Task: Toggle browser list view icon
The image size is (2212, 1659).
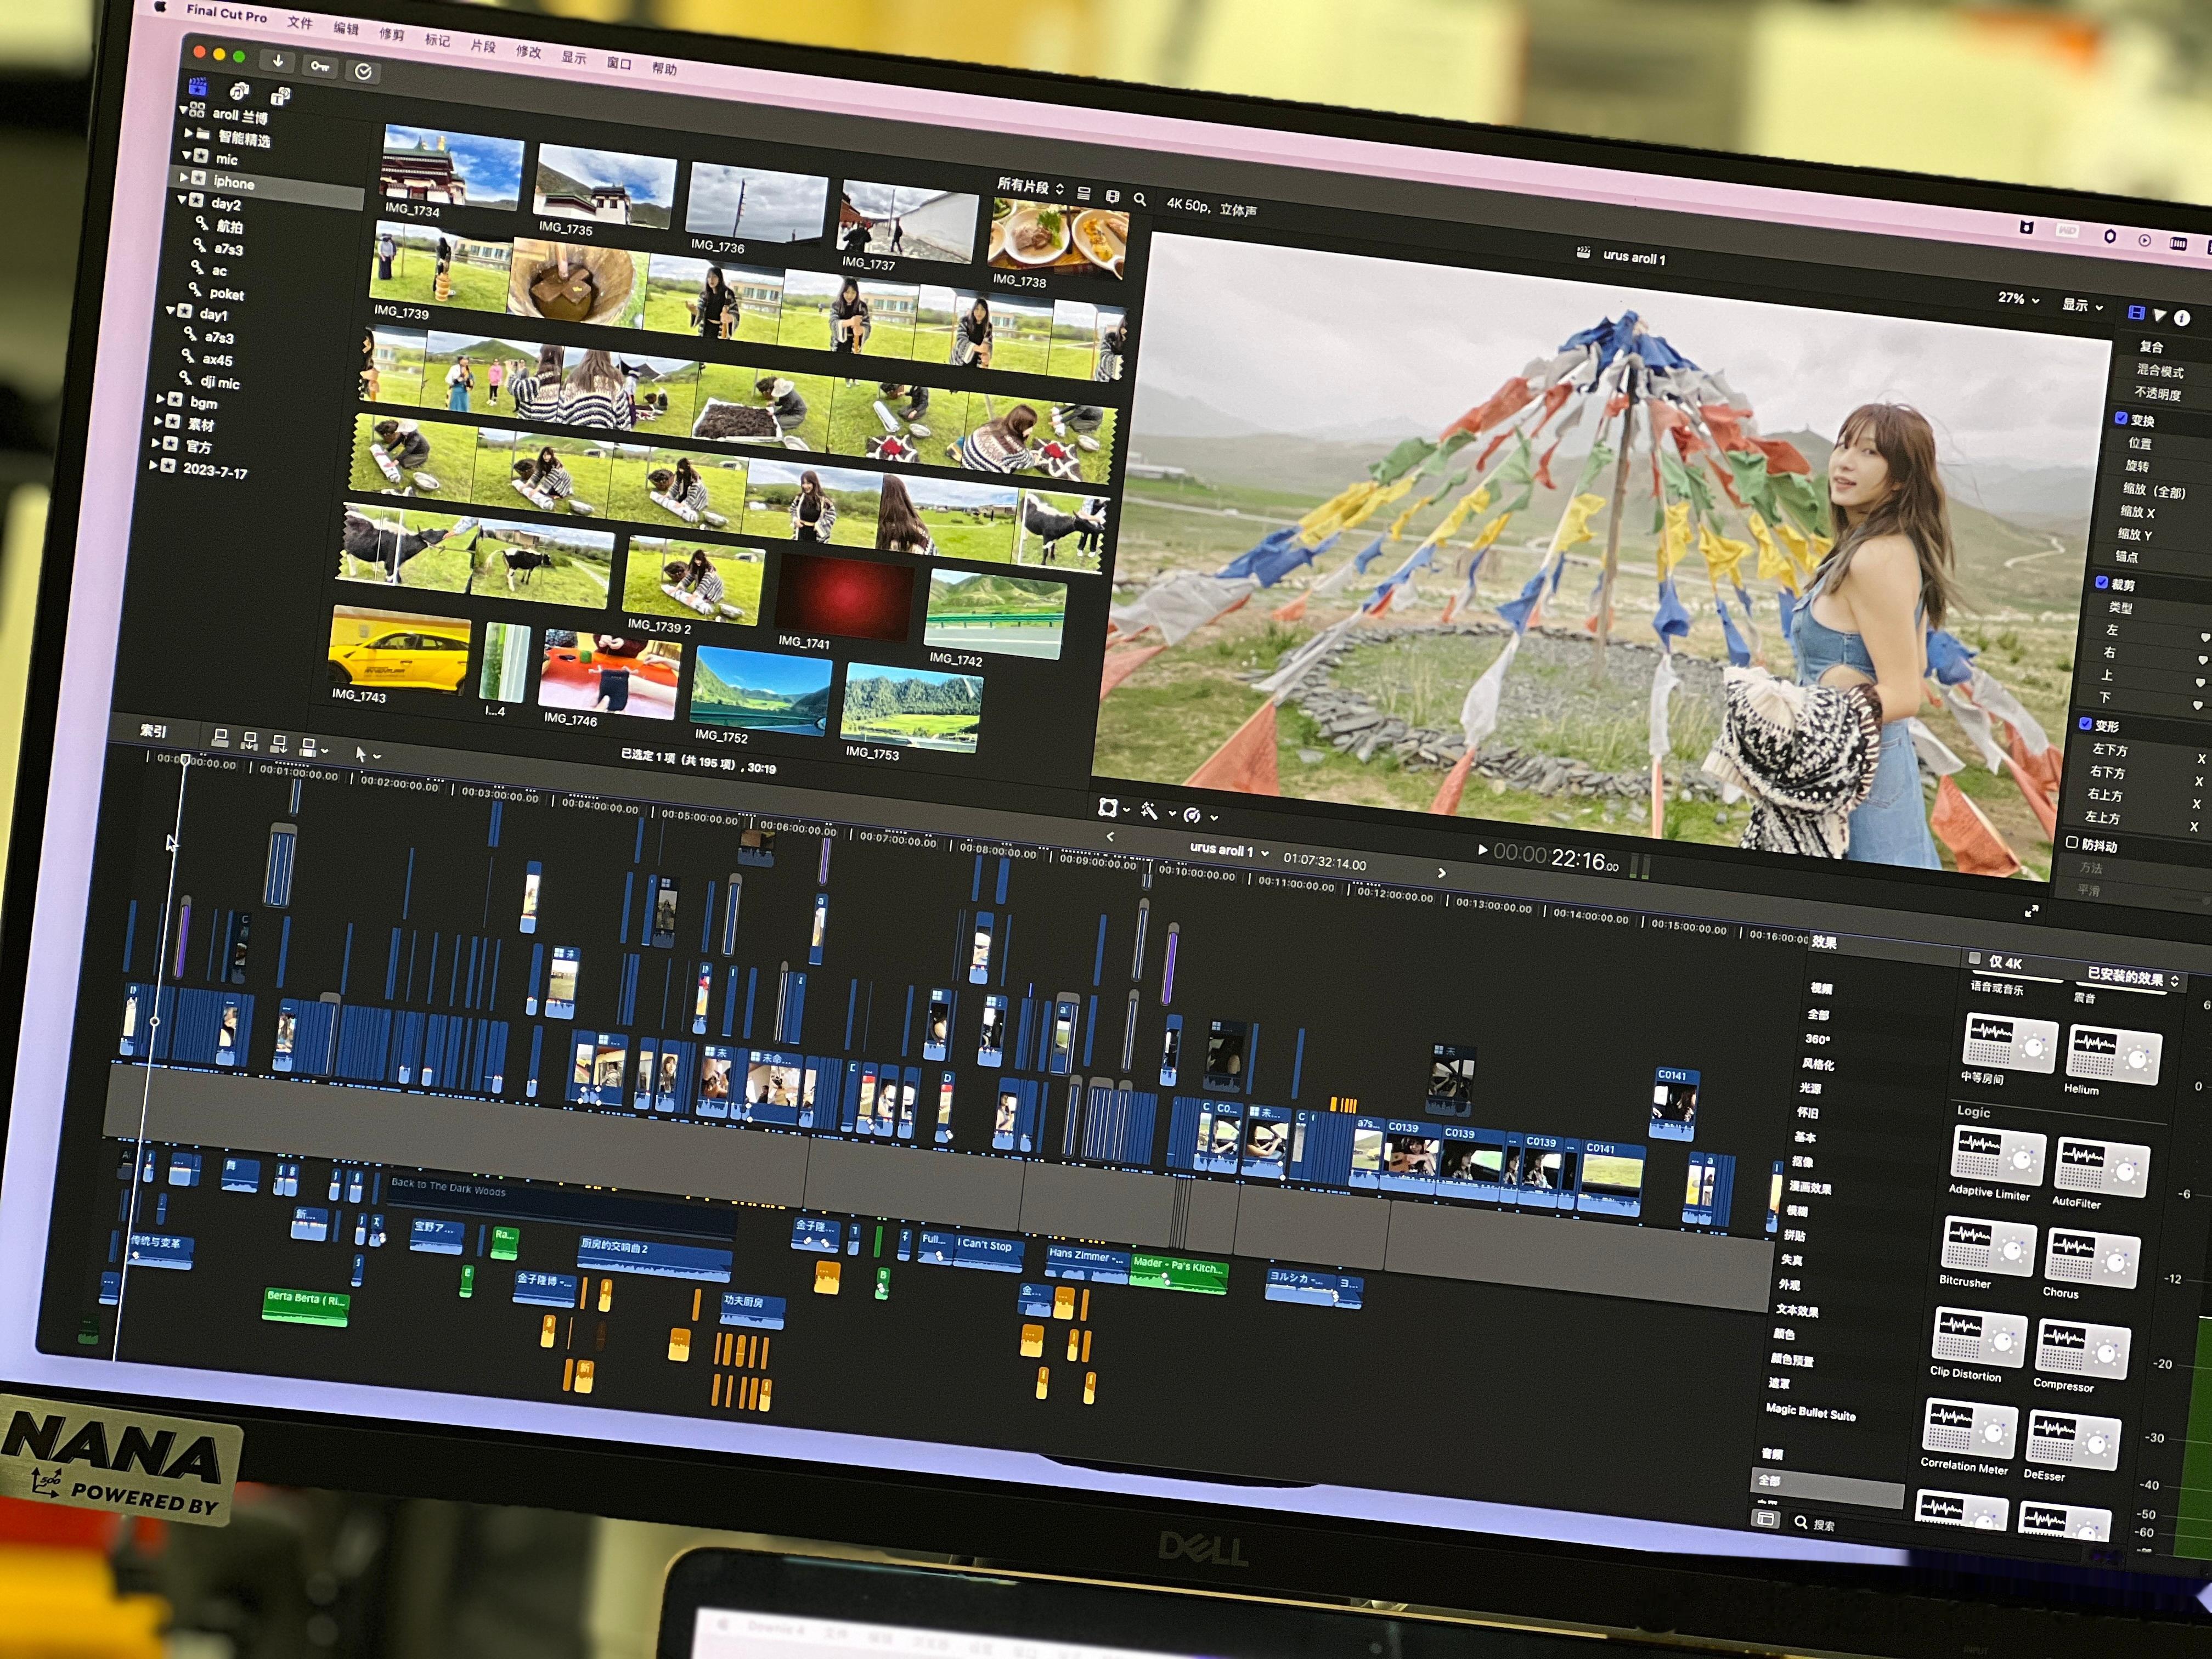Action: [1084, 193]
